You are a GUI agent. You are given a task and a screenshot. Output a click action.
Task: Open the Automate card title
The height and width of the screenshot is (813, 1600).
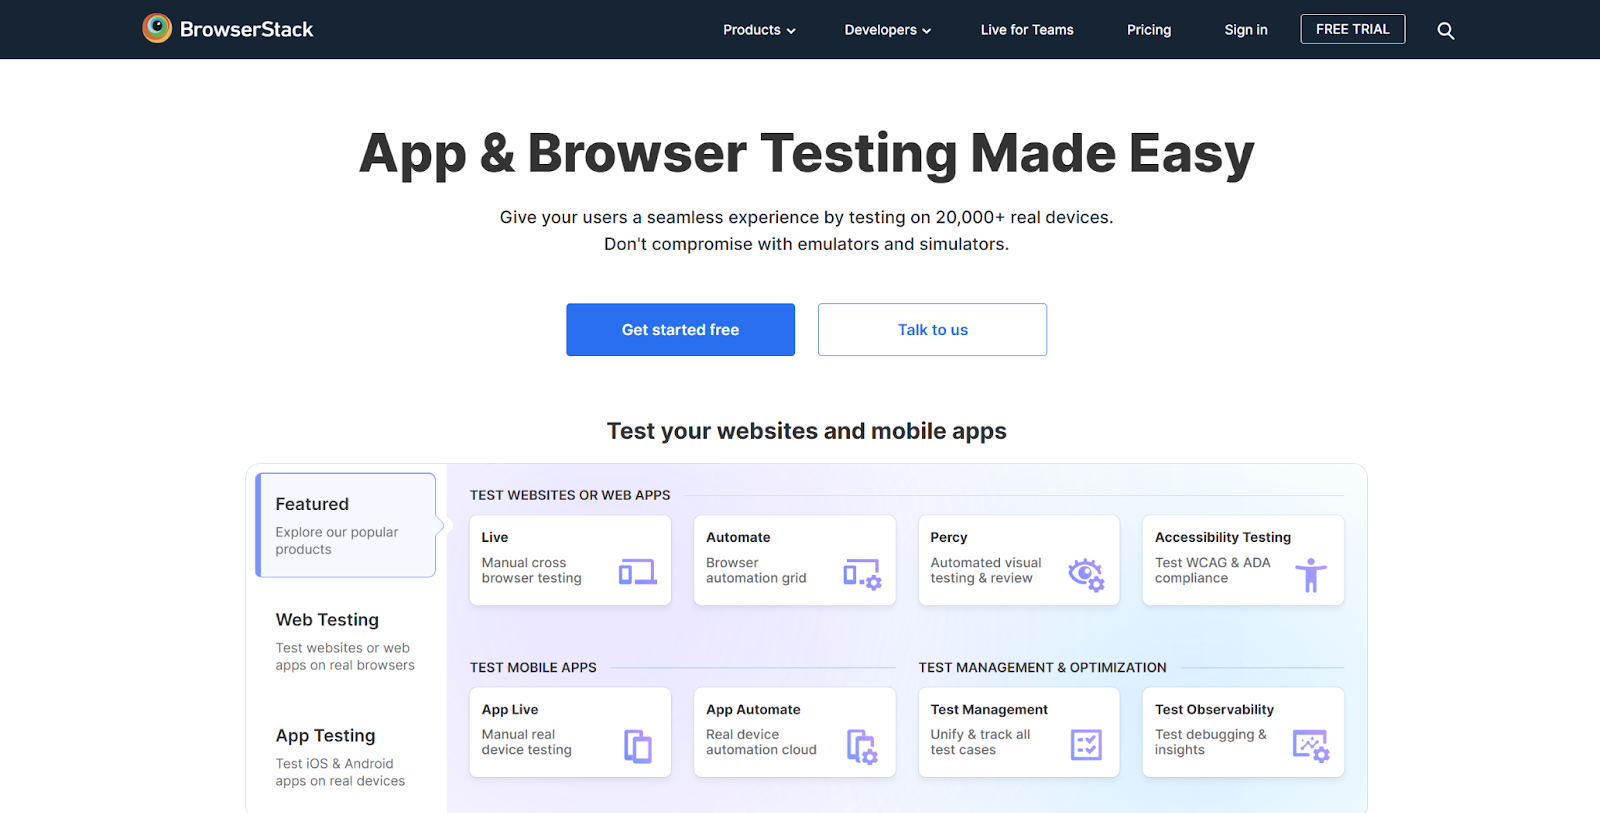click(738, 537)
